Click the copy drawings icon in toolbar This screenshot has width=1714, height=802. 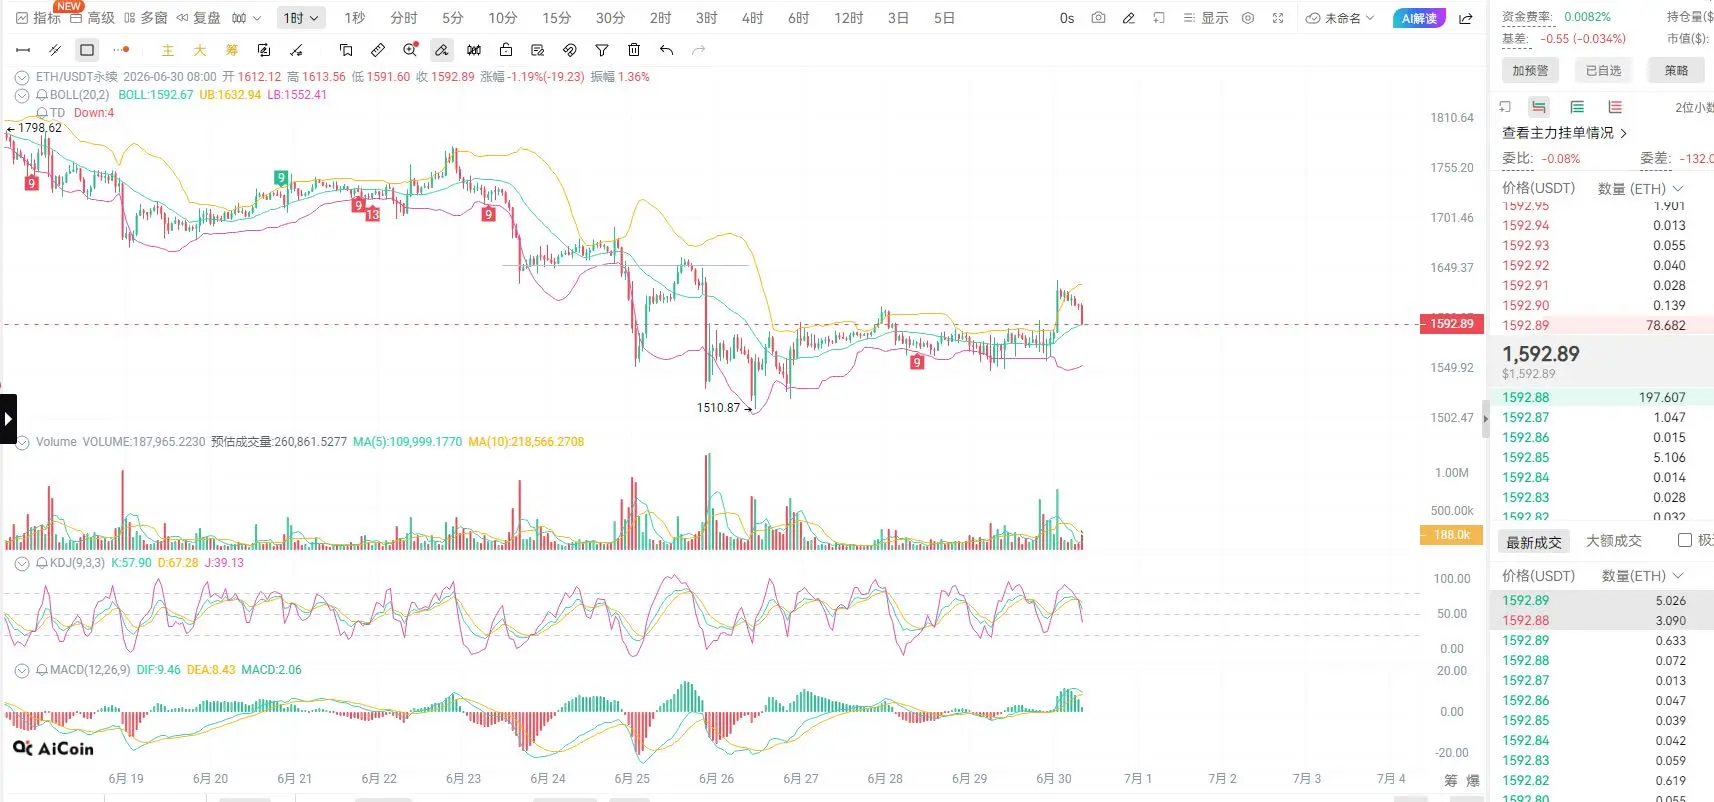click(346, 50)
